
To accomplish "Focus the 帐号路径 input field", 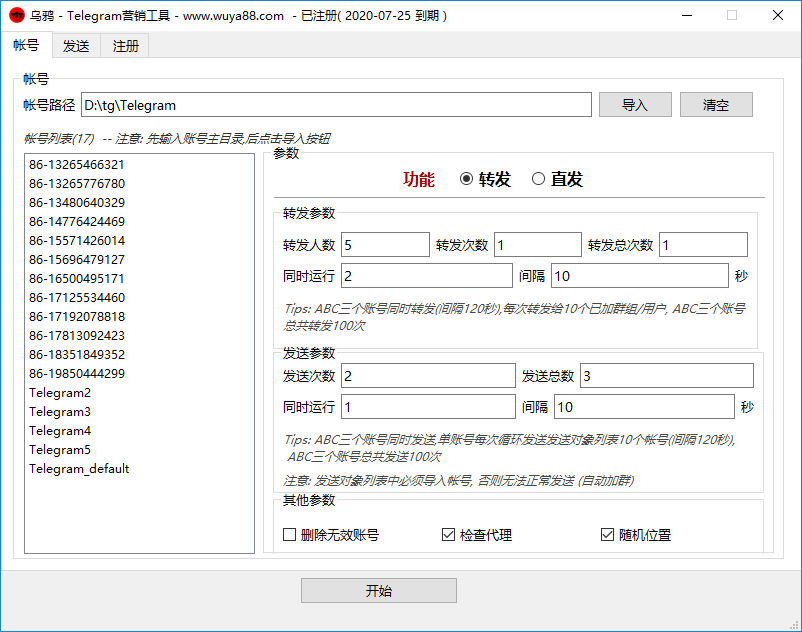I will tap(336, 105).
